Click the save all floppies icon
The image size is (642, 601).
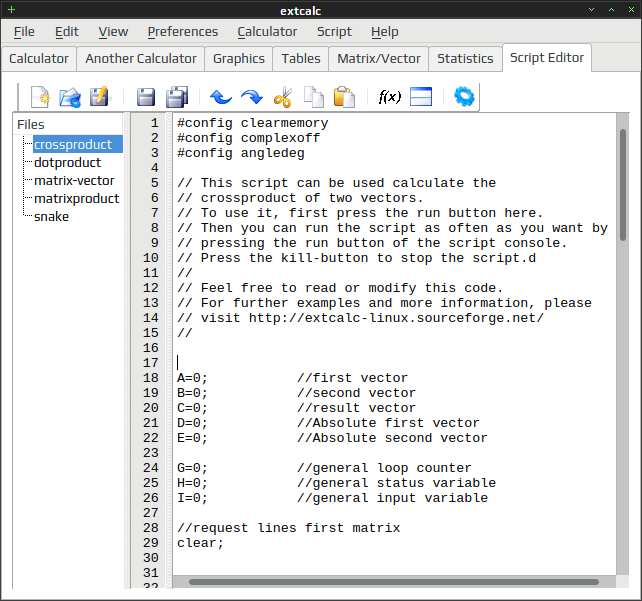pyautogui.click(x=177, y=97)
